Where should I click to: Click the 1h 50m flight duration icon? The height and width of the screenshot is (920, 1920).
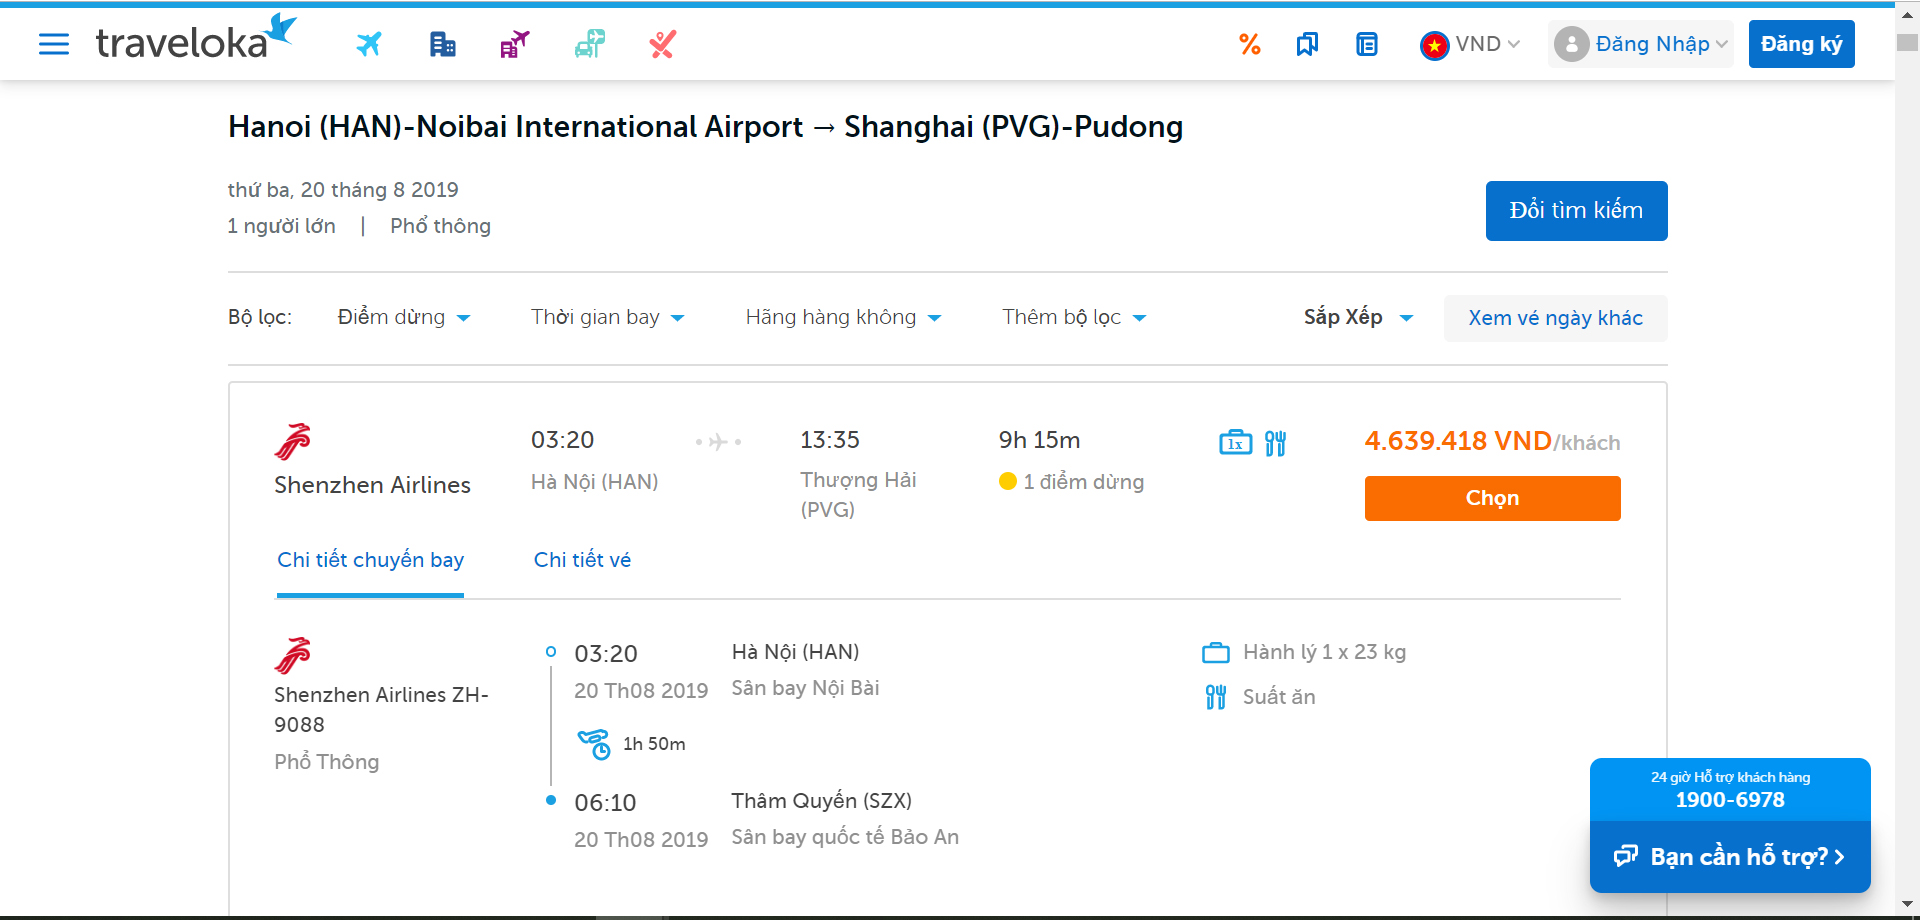pos(594,744)
